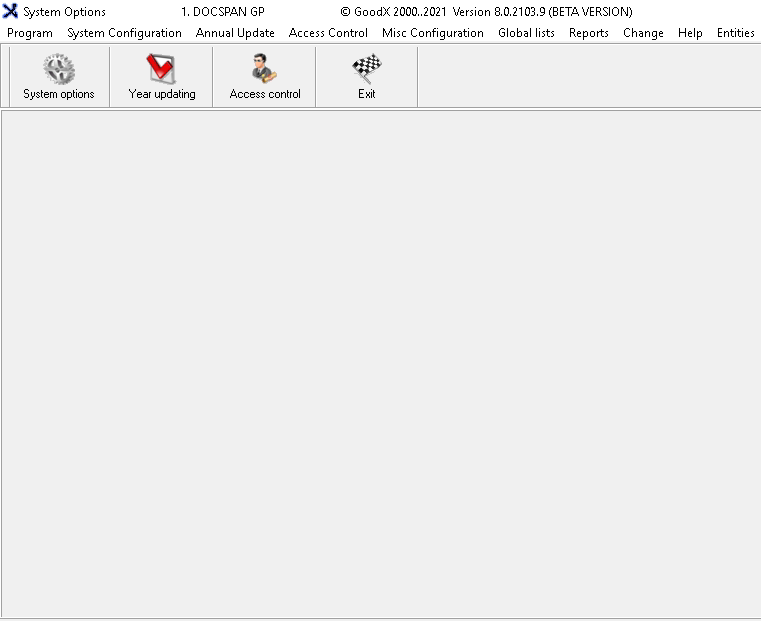This screenshot has height=621, width=761.
Task: Open the Entities menu
Action: click(735, 33)
